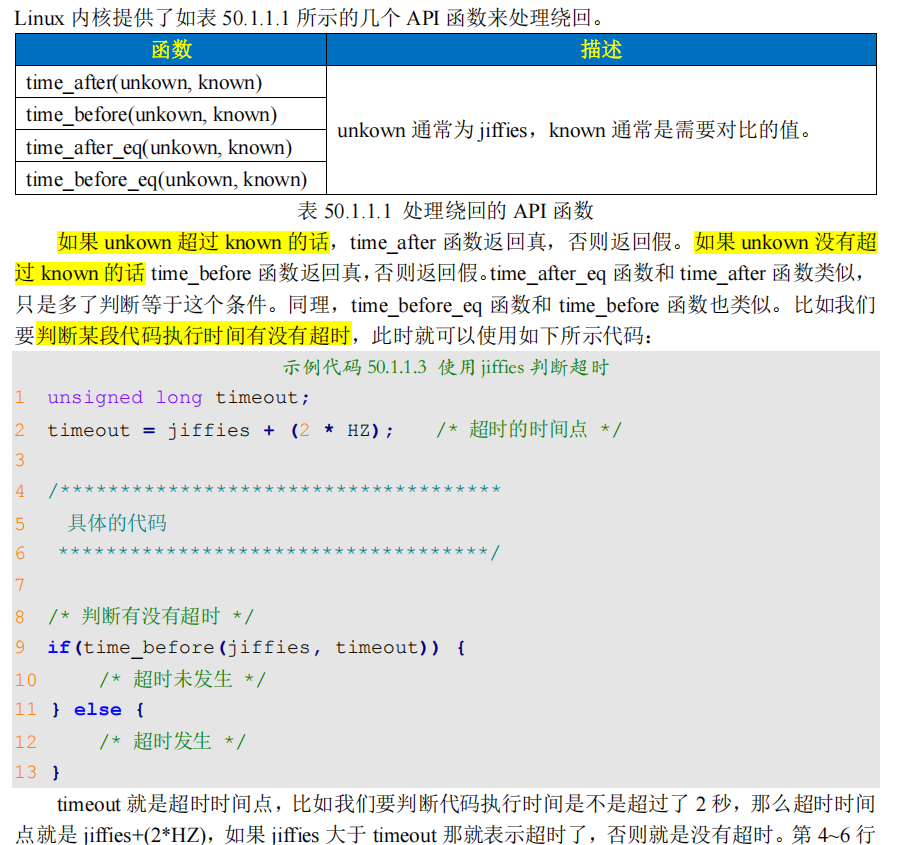Click text time_after 函数返回真
The width and height of the screenshot is (902, 845).
click(x=447, y=242)
